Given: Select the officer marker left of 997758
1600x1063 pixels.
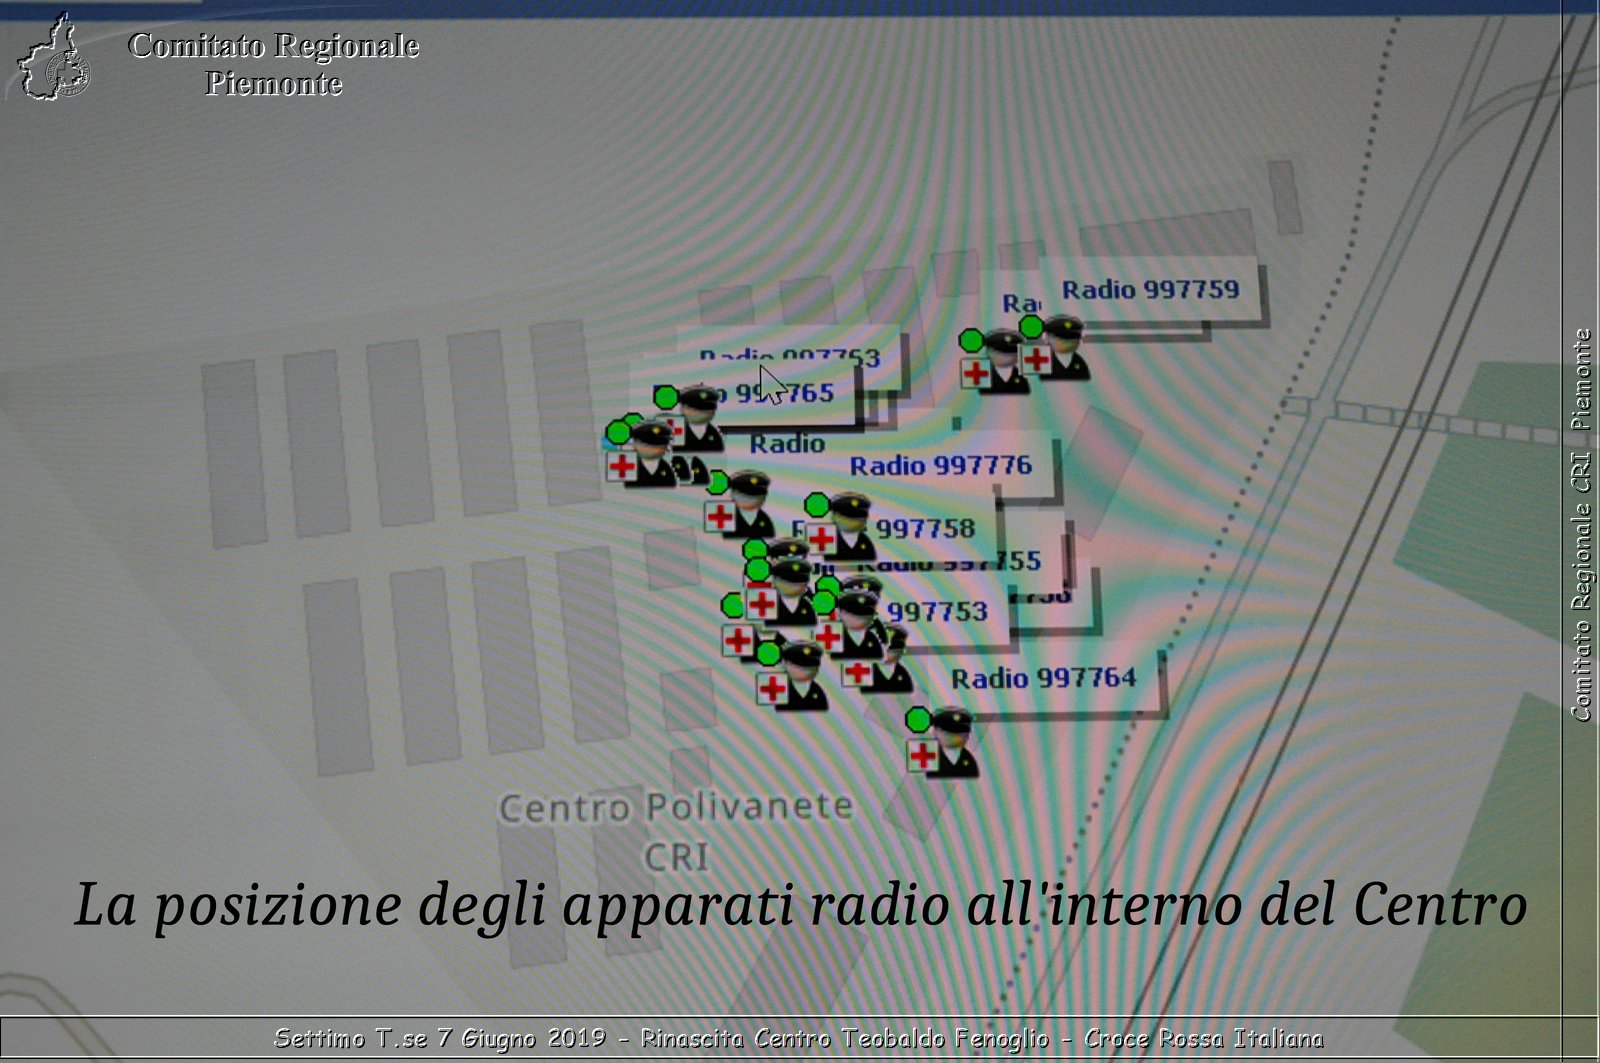Looking at the screenshot, I should click(x=841, y=526).
